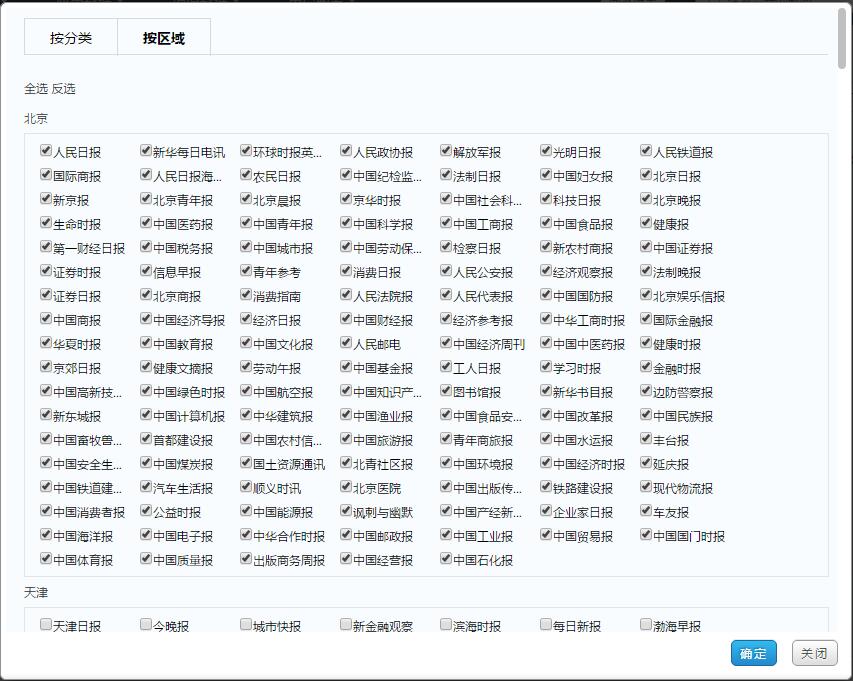Confirm with the 确定 button
The image size is (853, 681).
(753, 653)
